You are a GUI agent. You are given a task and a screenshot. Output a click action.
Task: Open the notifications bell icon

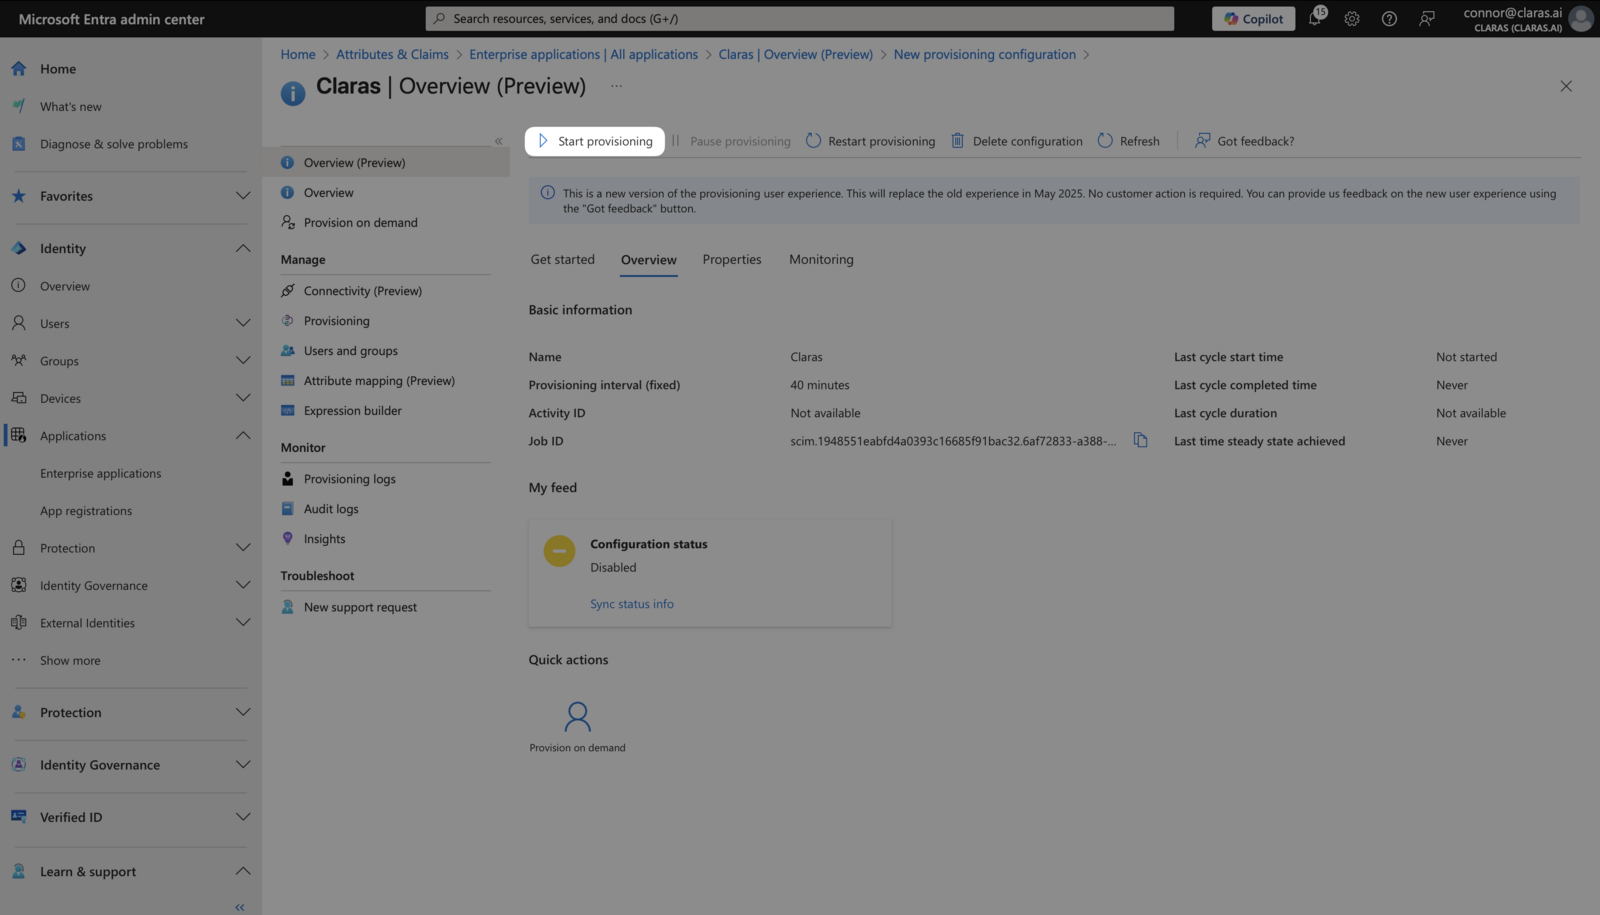pyautogui.click(x=1315, y=18)
